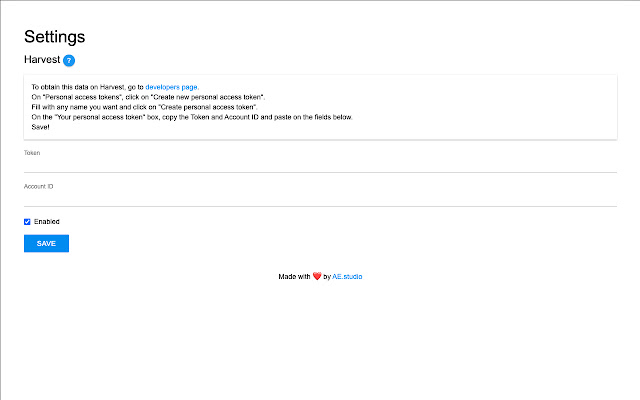Toggle the Enabled checkbox
This screenshot has width=640, height=400.
[x=27, y=222]
